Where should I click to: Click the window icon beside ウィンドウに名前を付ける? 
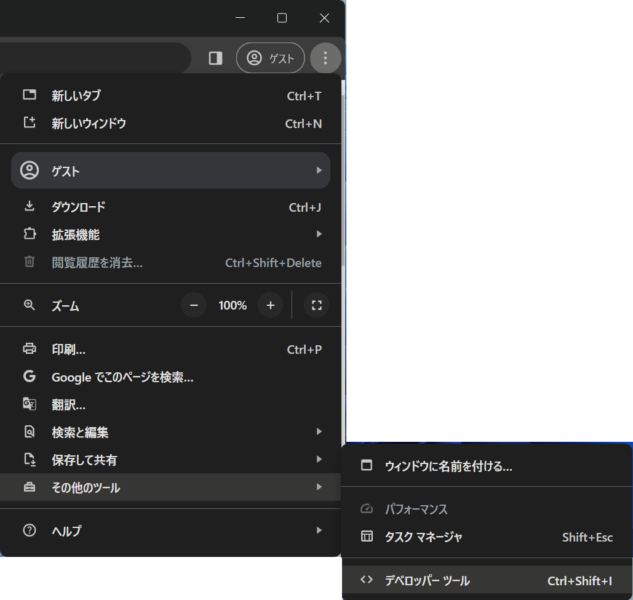(x=367, y=465)
